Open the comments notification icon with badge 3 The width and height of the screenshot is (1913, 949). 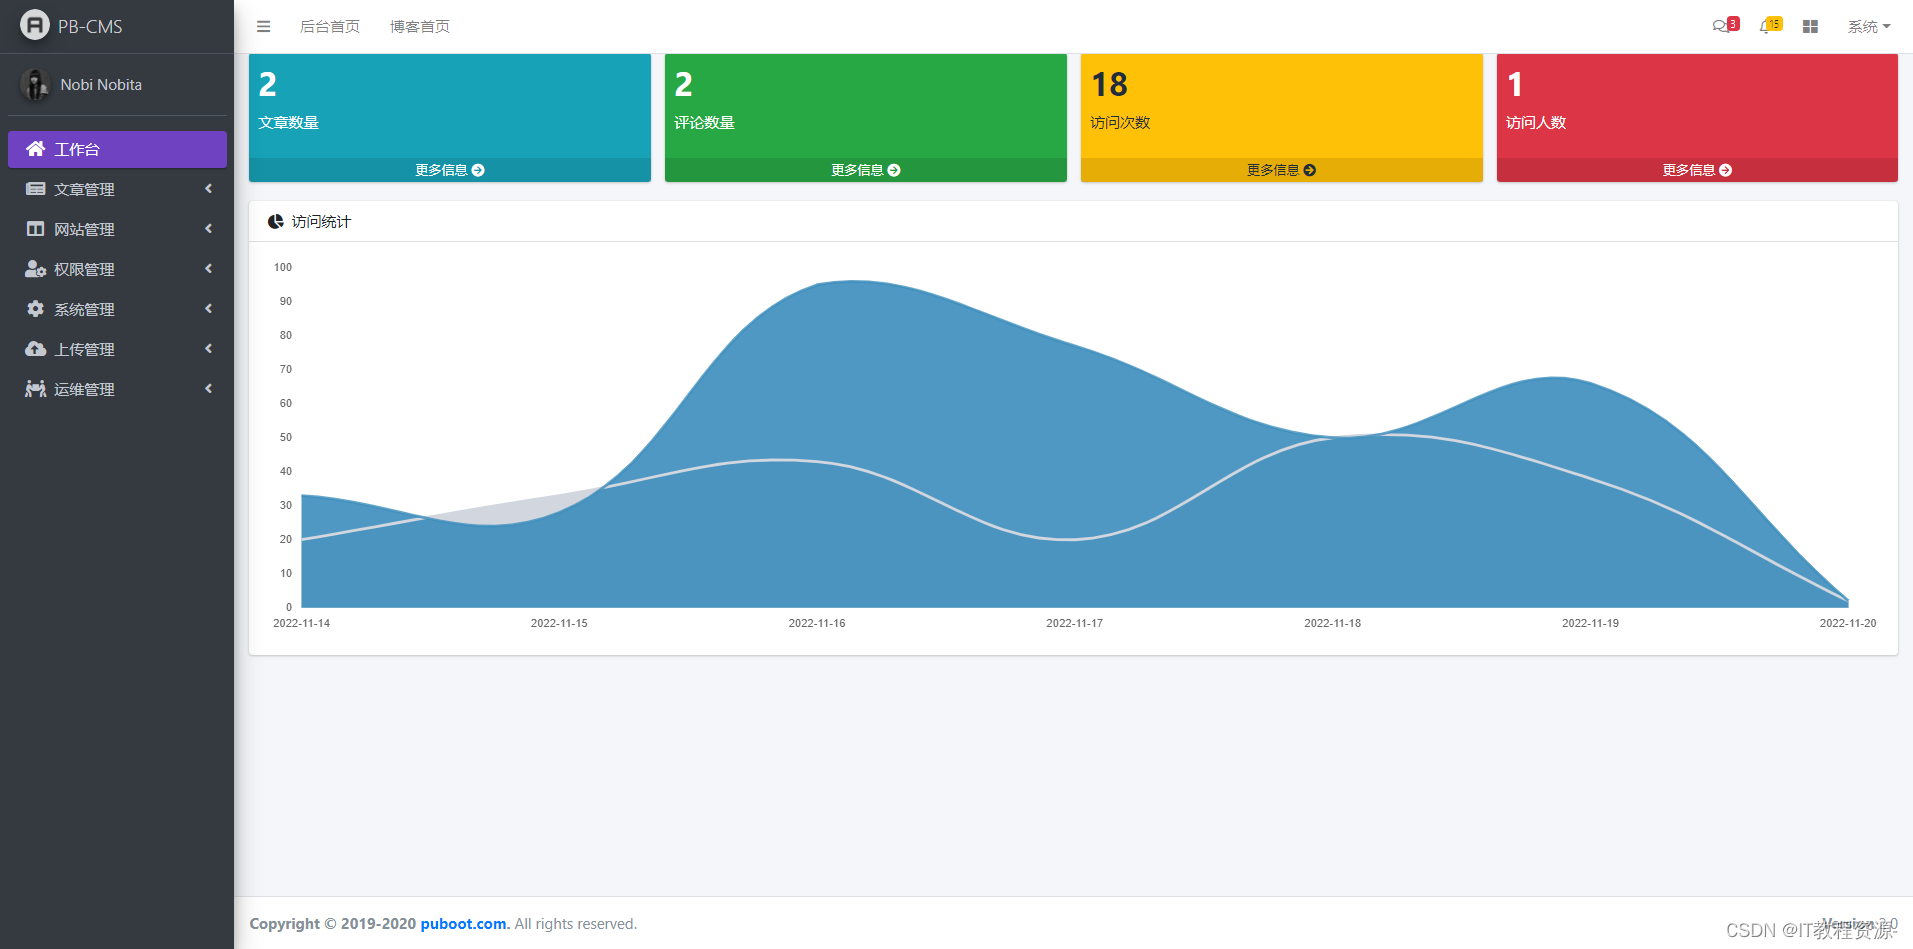[x=1725, y=26]
